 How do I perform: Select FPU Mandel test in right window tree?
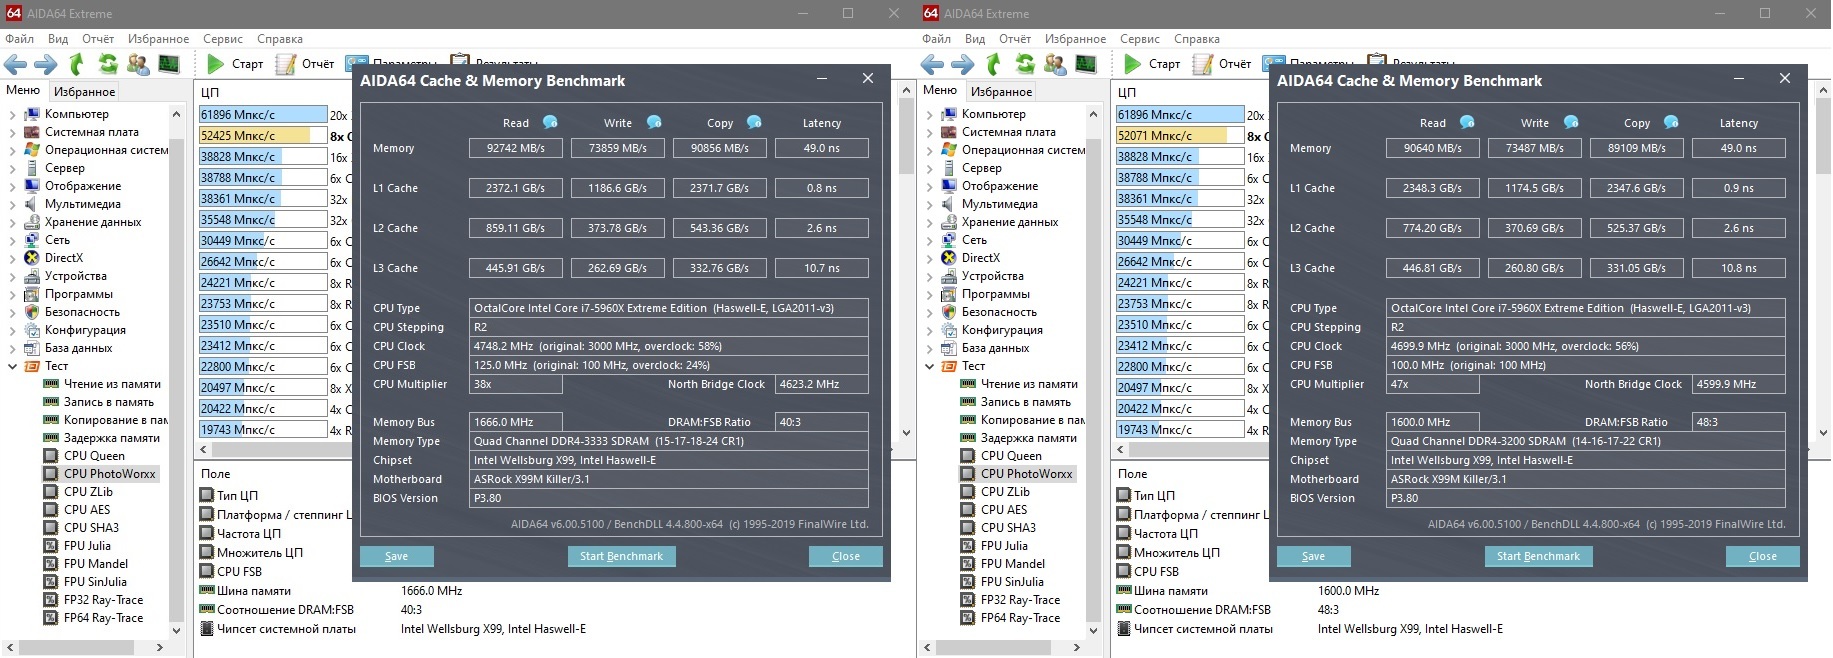pyautogui.click(x=1013, y=564)
